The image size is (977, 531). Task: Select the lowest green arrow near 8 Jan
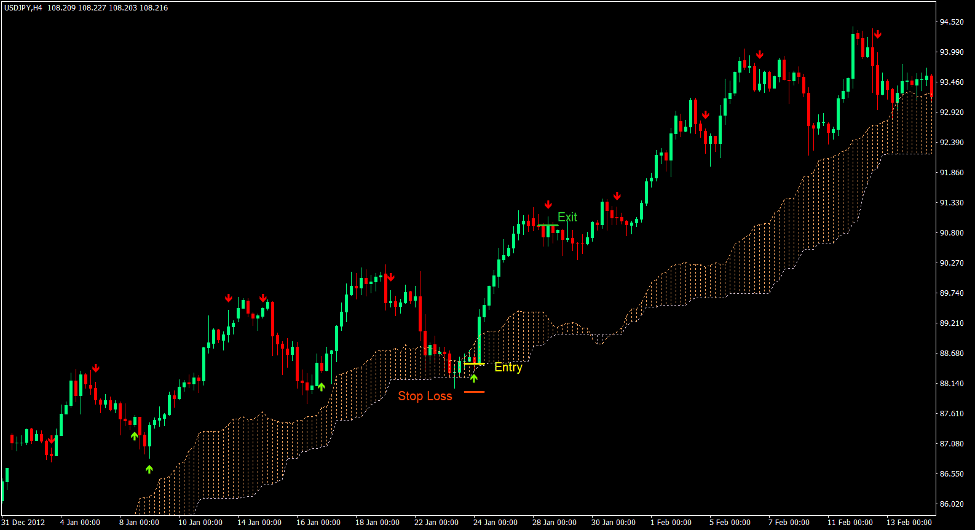[150, 469]
